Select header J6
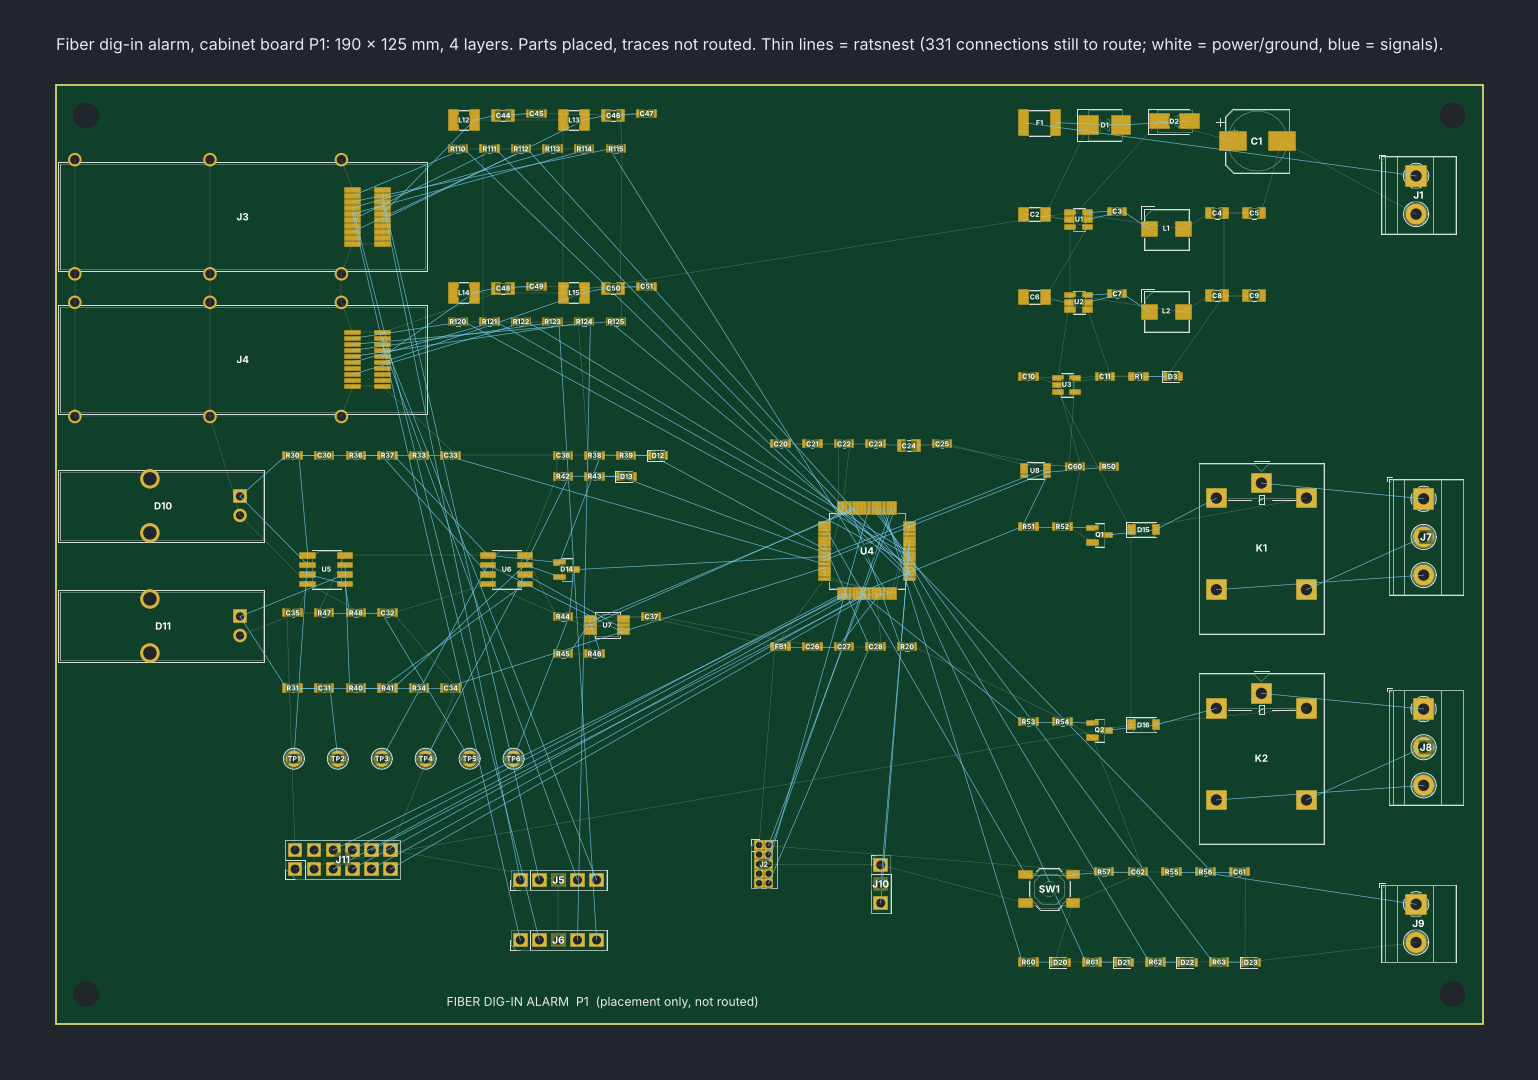 coord(558,940)
